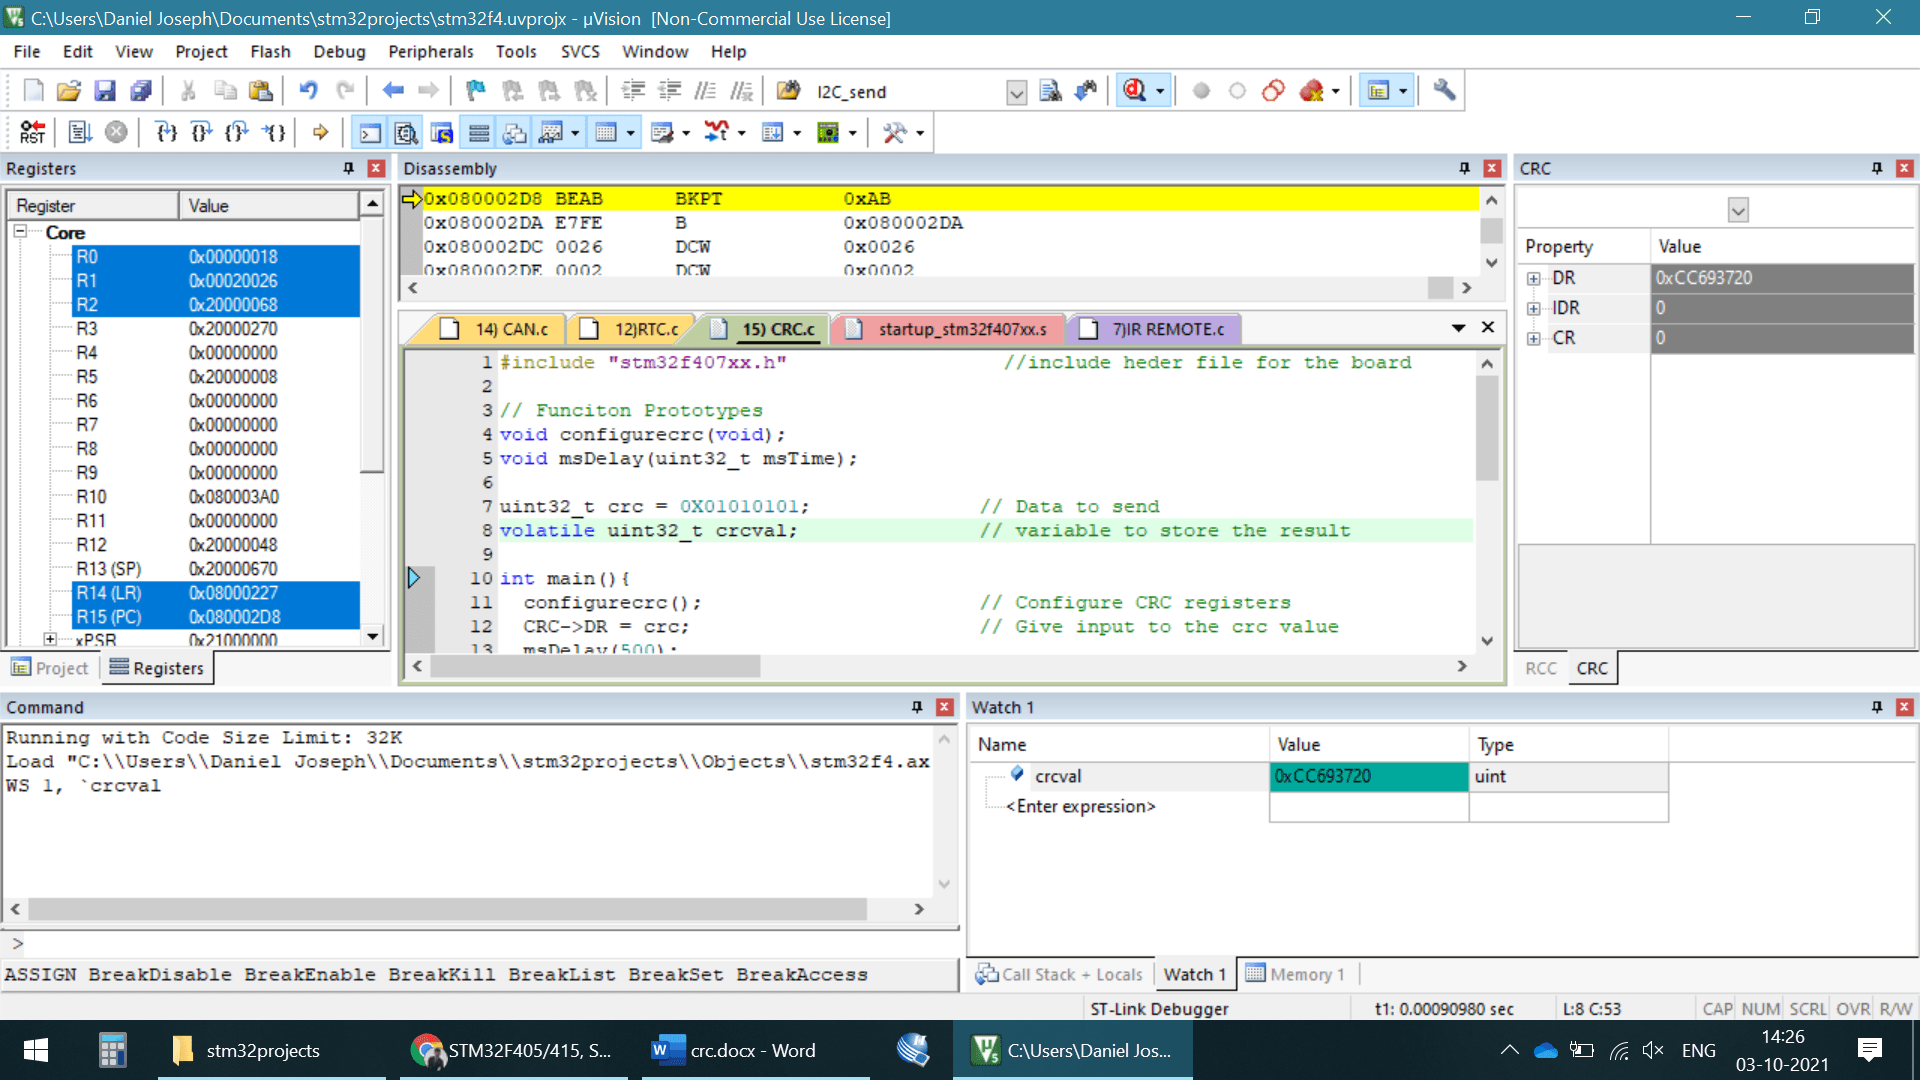1920x1080 pixels.
Task: Click the Reset CPU (RST) icon
Action: (32, 132)
